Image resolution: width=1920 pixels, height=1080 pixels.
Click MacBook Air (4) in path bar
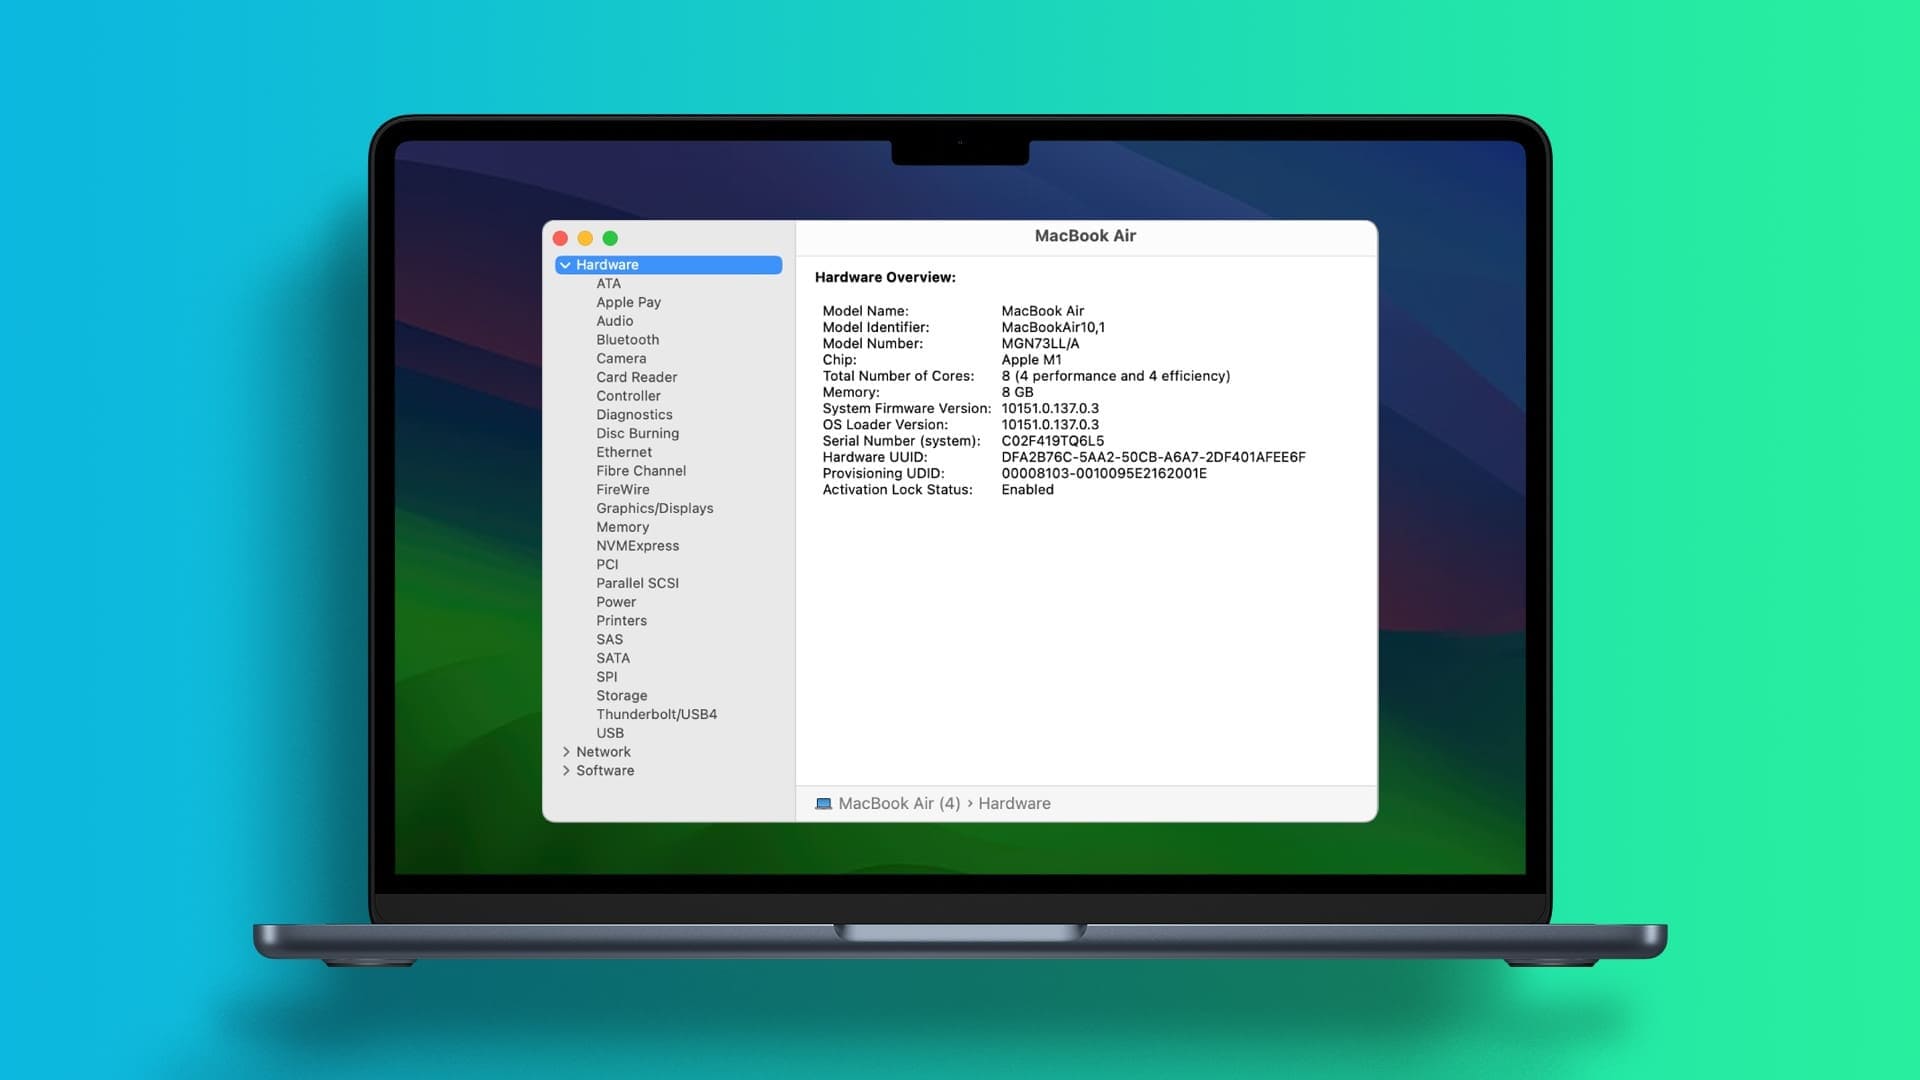(899, 804)
